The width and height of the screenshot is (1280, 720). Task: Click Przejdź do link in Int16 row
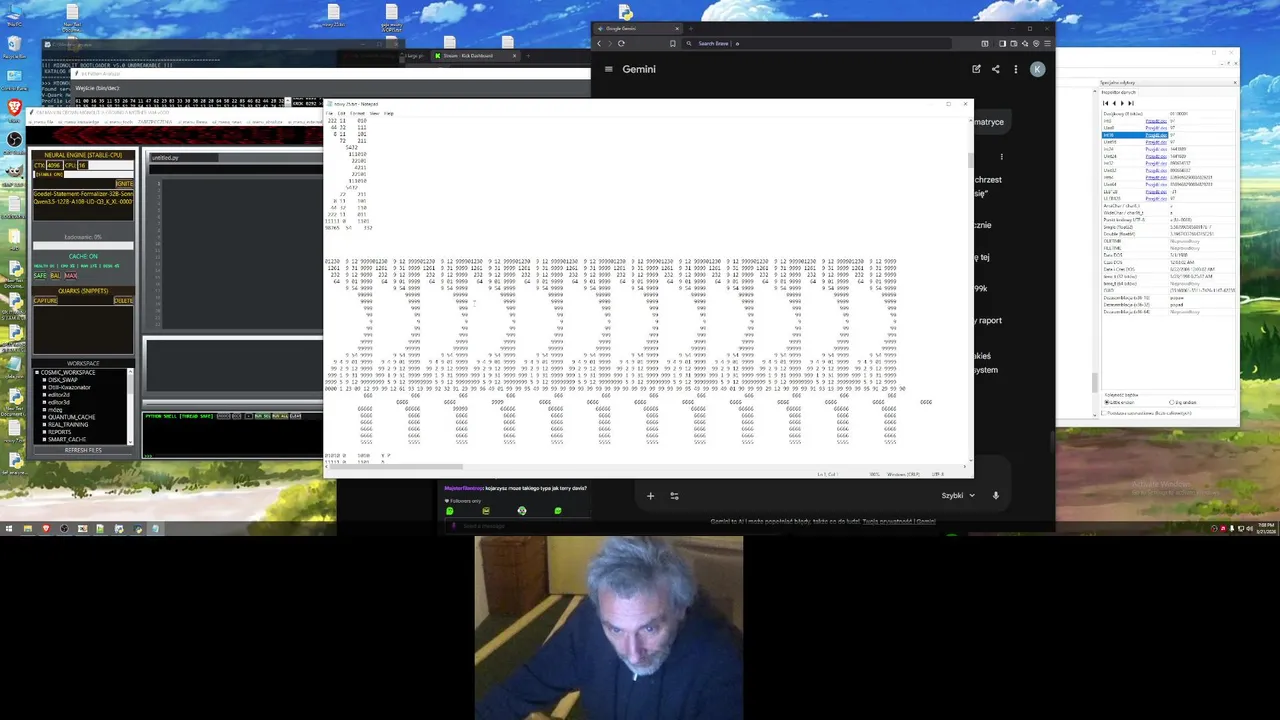pos(1156,135)
